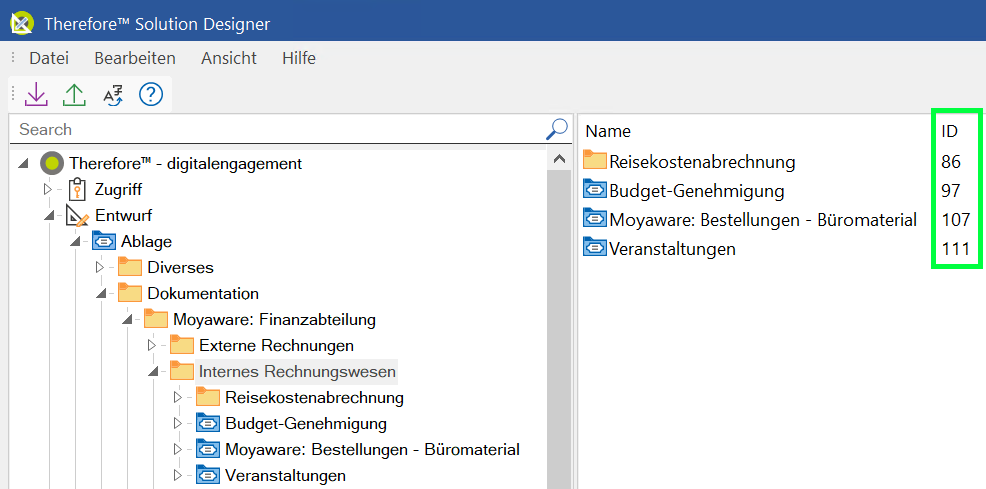Click the Diverses folder icon in tree
This screenshot has height=489, width=986.
click(130, 267)
